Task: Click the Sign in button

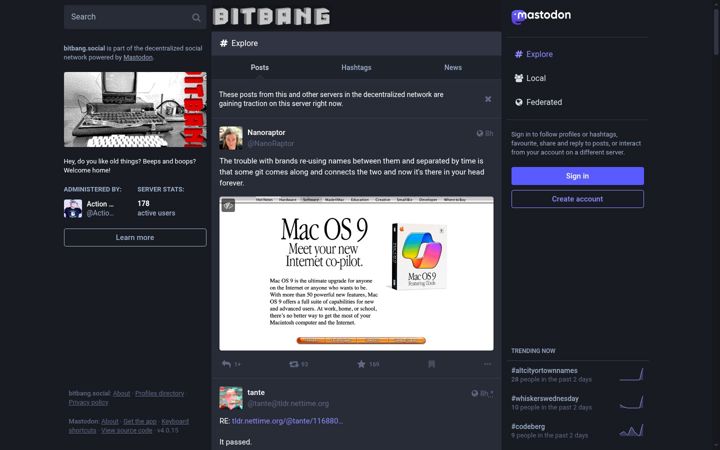Action: click(x=577, y=176)
